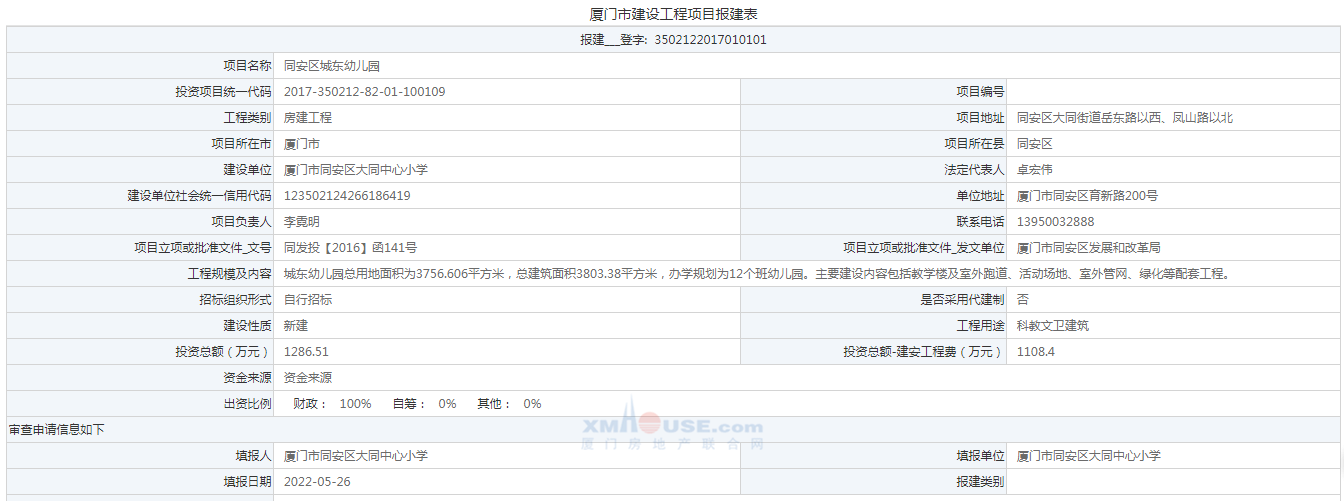This screenshot has width=1344, height=501.
Task: Click the 自行招标 bidding form value
Action: point(308,300)
